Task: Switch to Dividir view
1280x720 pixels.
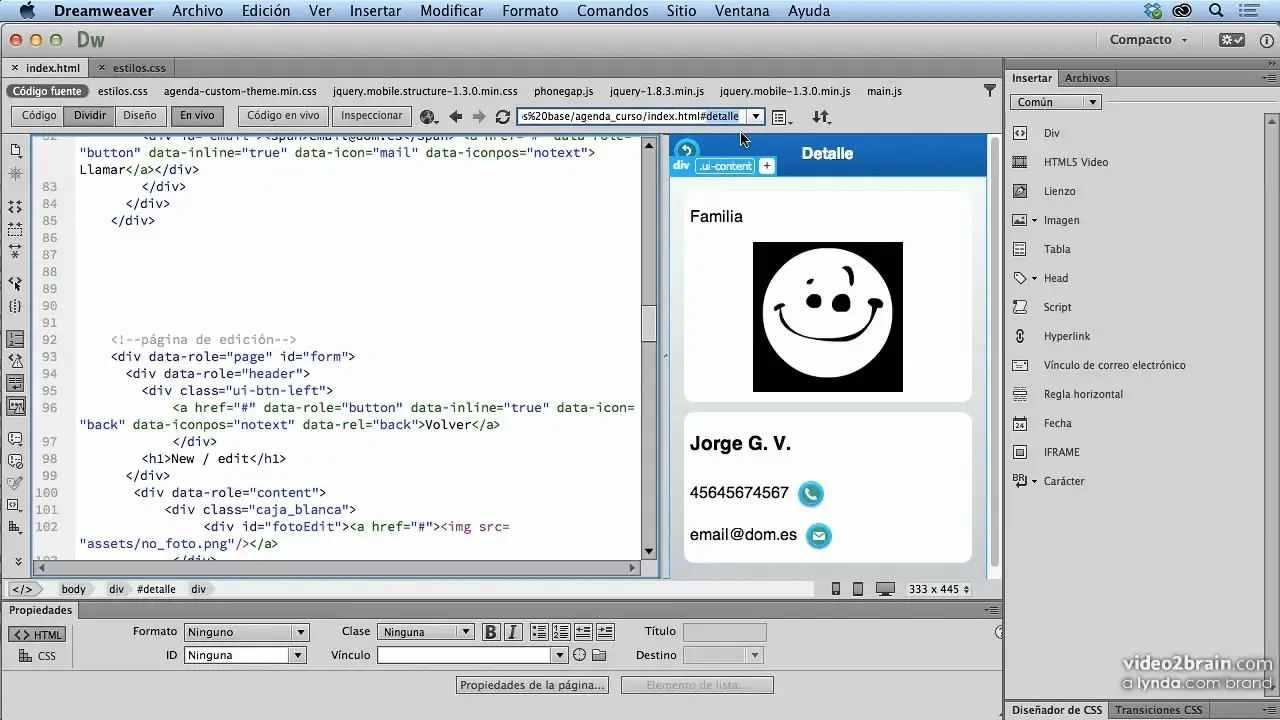Action: 90,116
